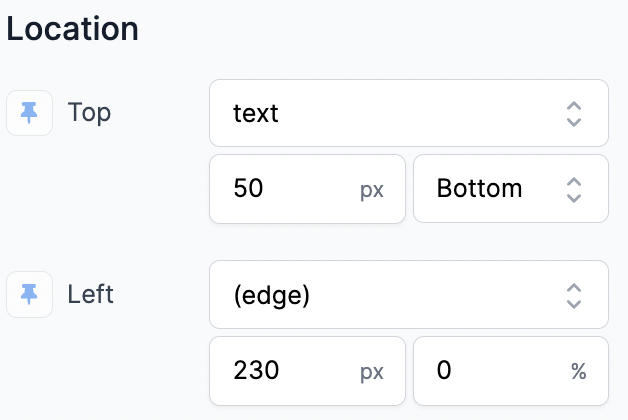
Task: Open the Top anchor dropdown showing text
Action: pos(409,113)
